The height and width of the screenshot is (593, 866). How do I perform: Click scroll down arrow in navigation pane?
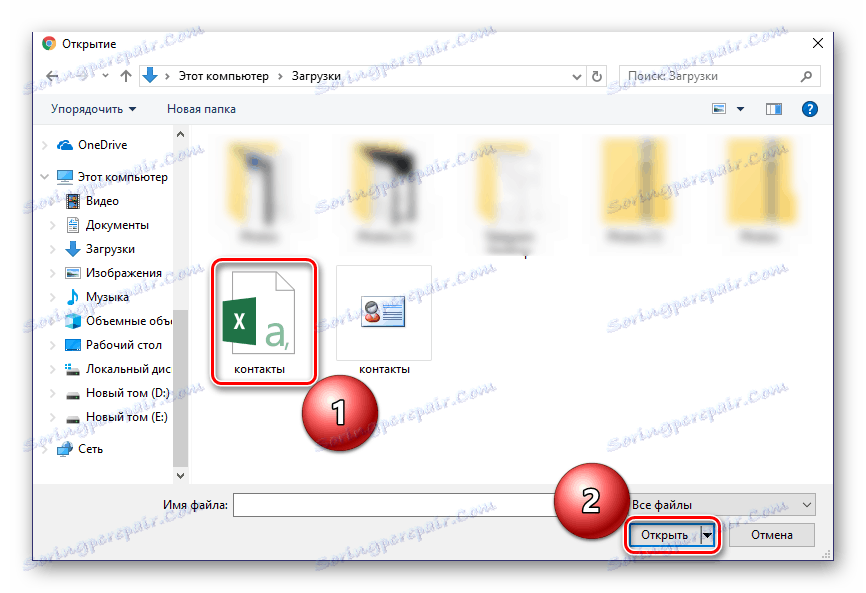point(180,475)
